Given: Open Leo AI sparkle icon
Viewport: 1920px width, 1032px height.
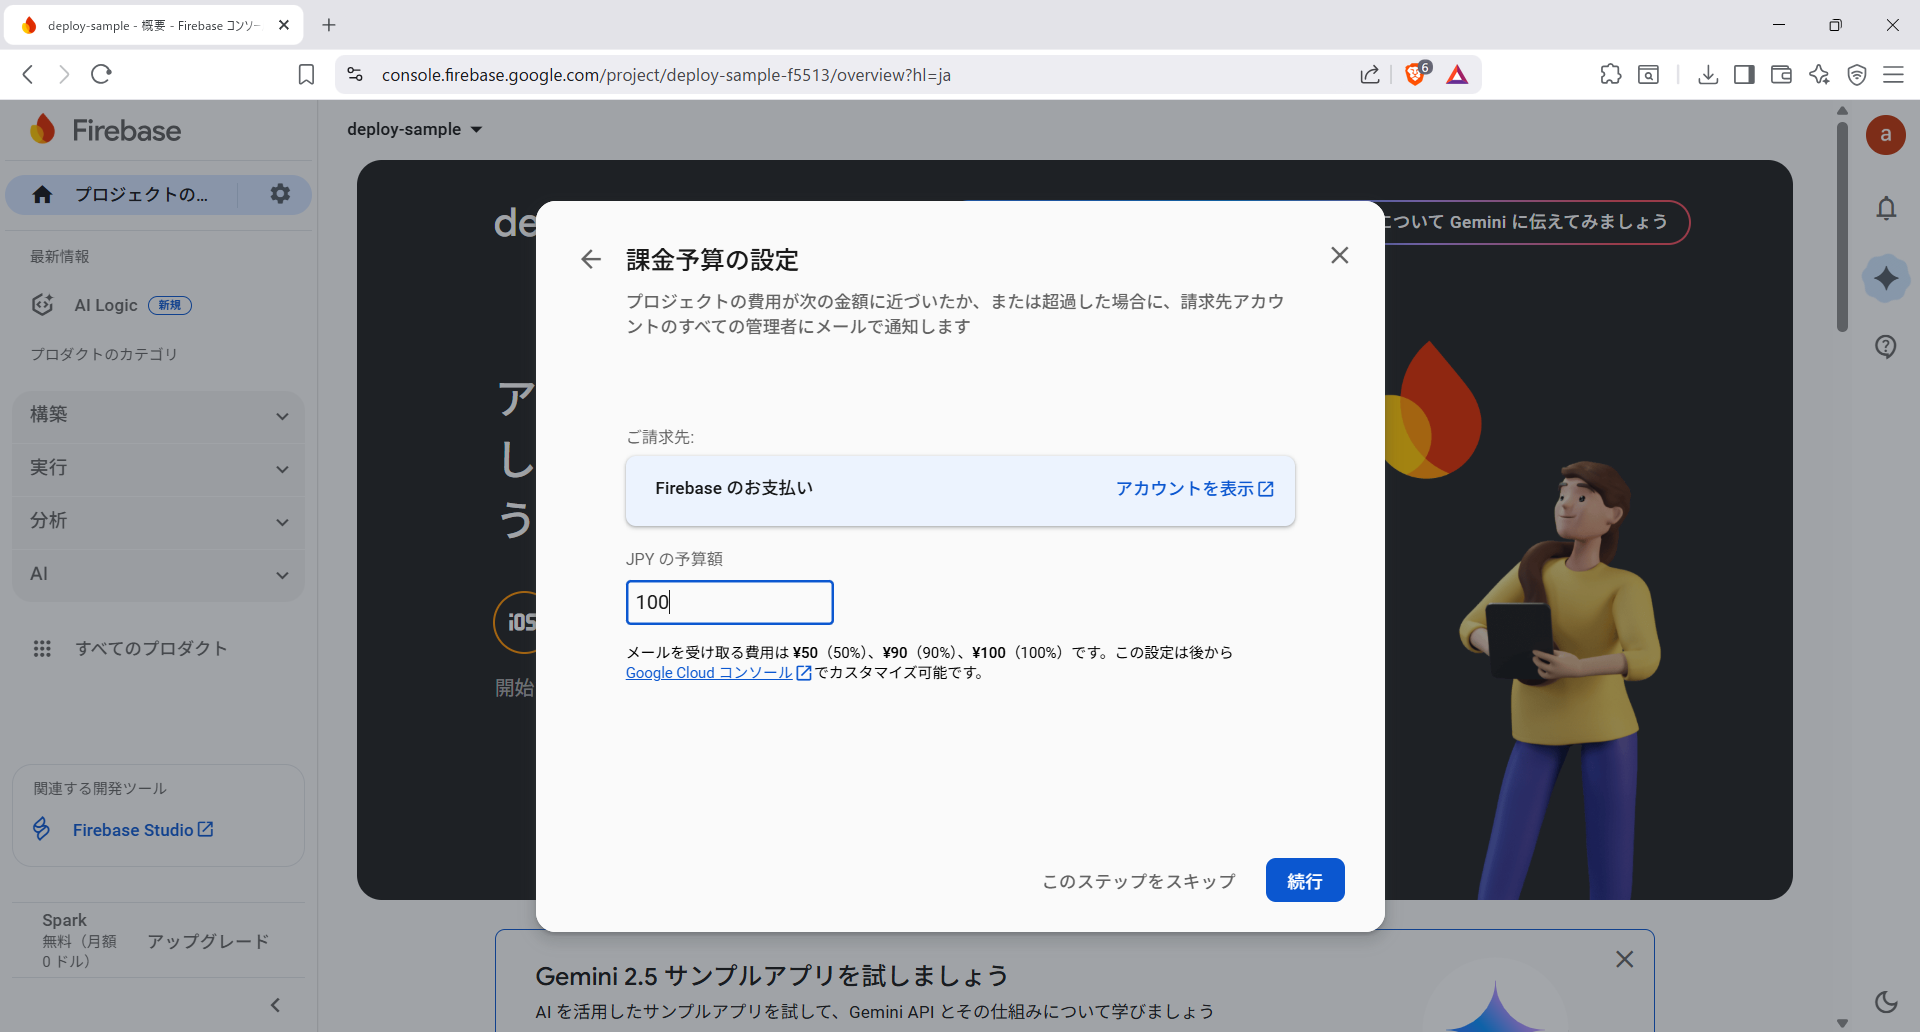Looking at the screenshot, I should pyautogui.click(x=1819, y=75).
